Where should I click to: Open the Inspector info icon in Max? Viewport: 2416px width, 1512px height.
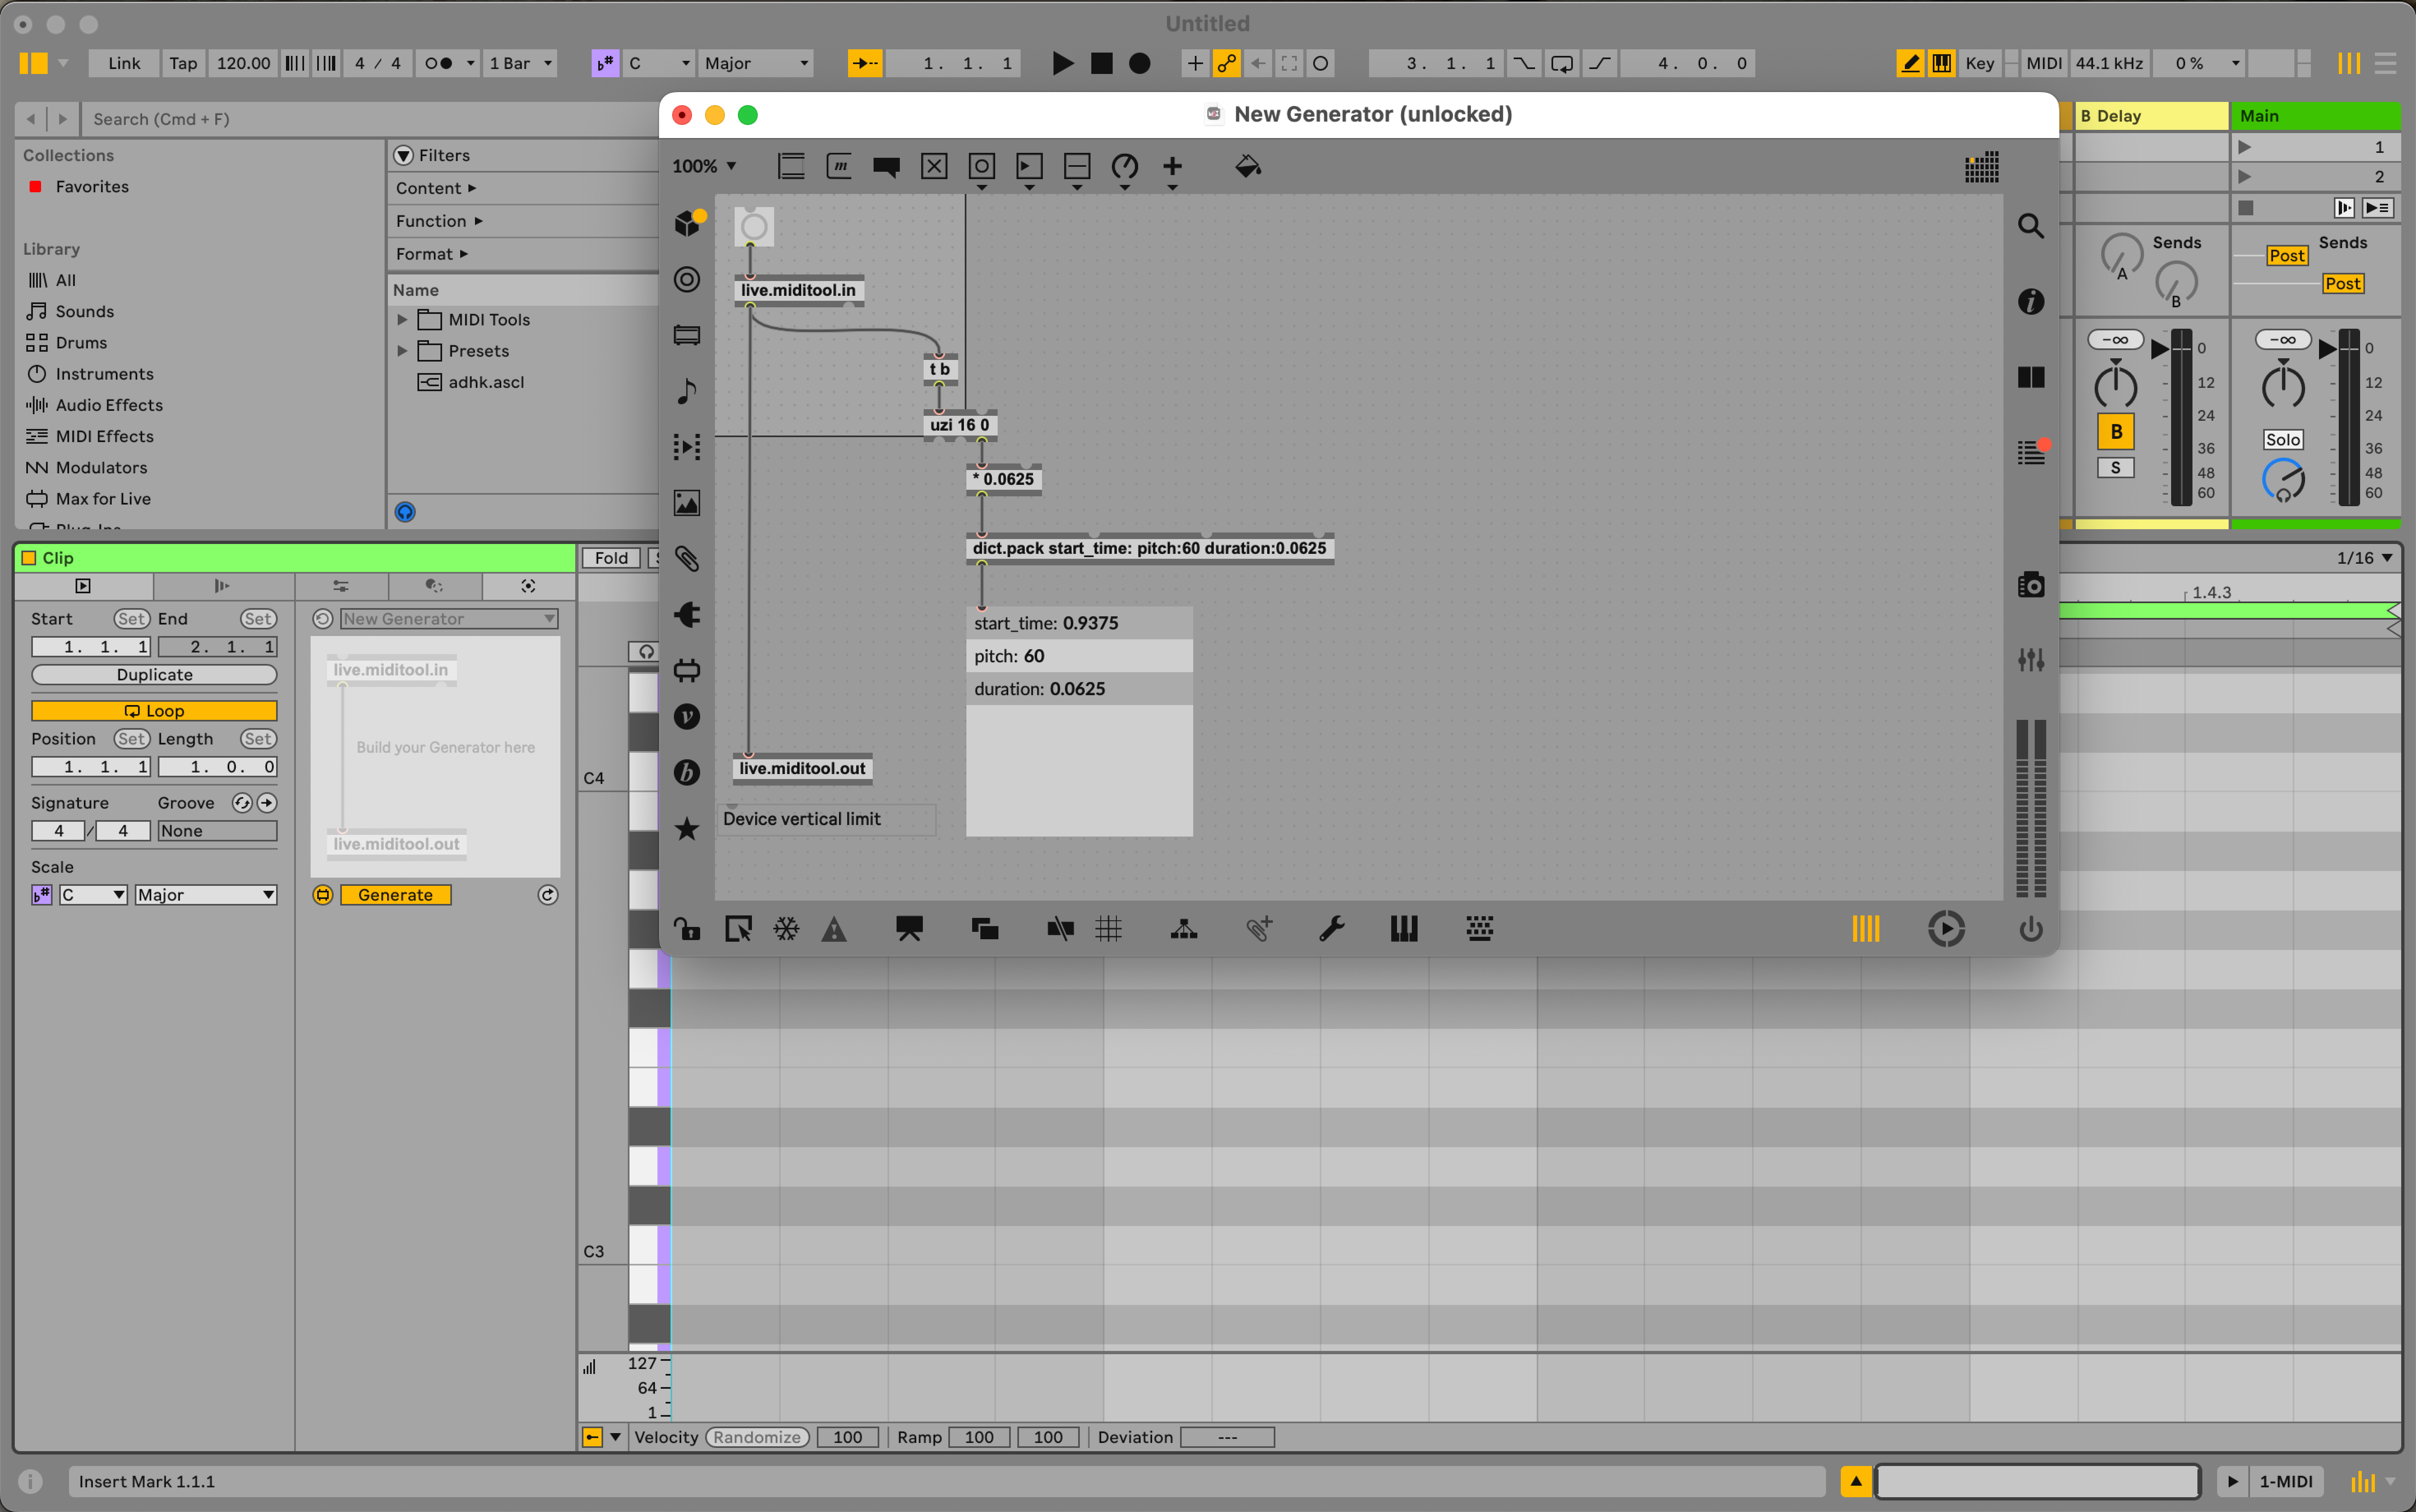(x=2031, y=301)
